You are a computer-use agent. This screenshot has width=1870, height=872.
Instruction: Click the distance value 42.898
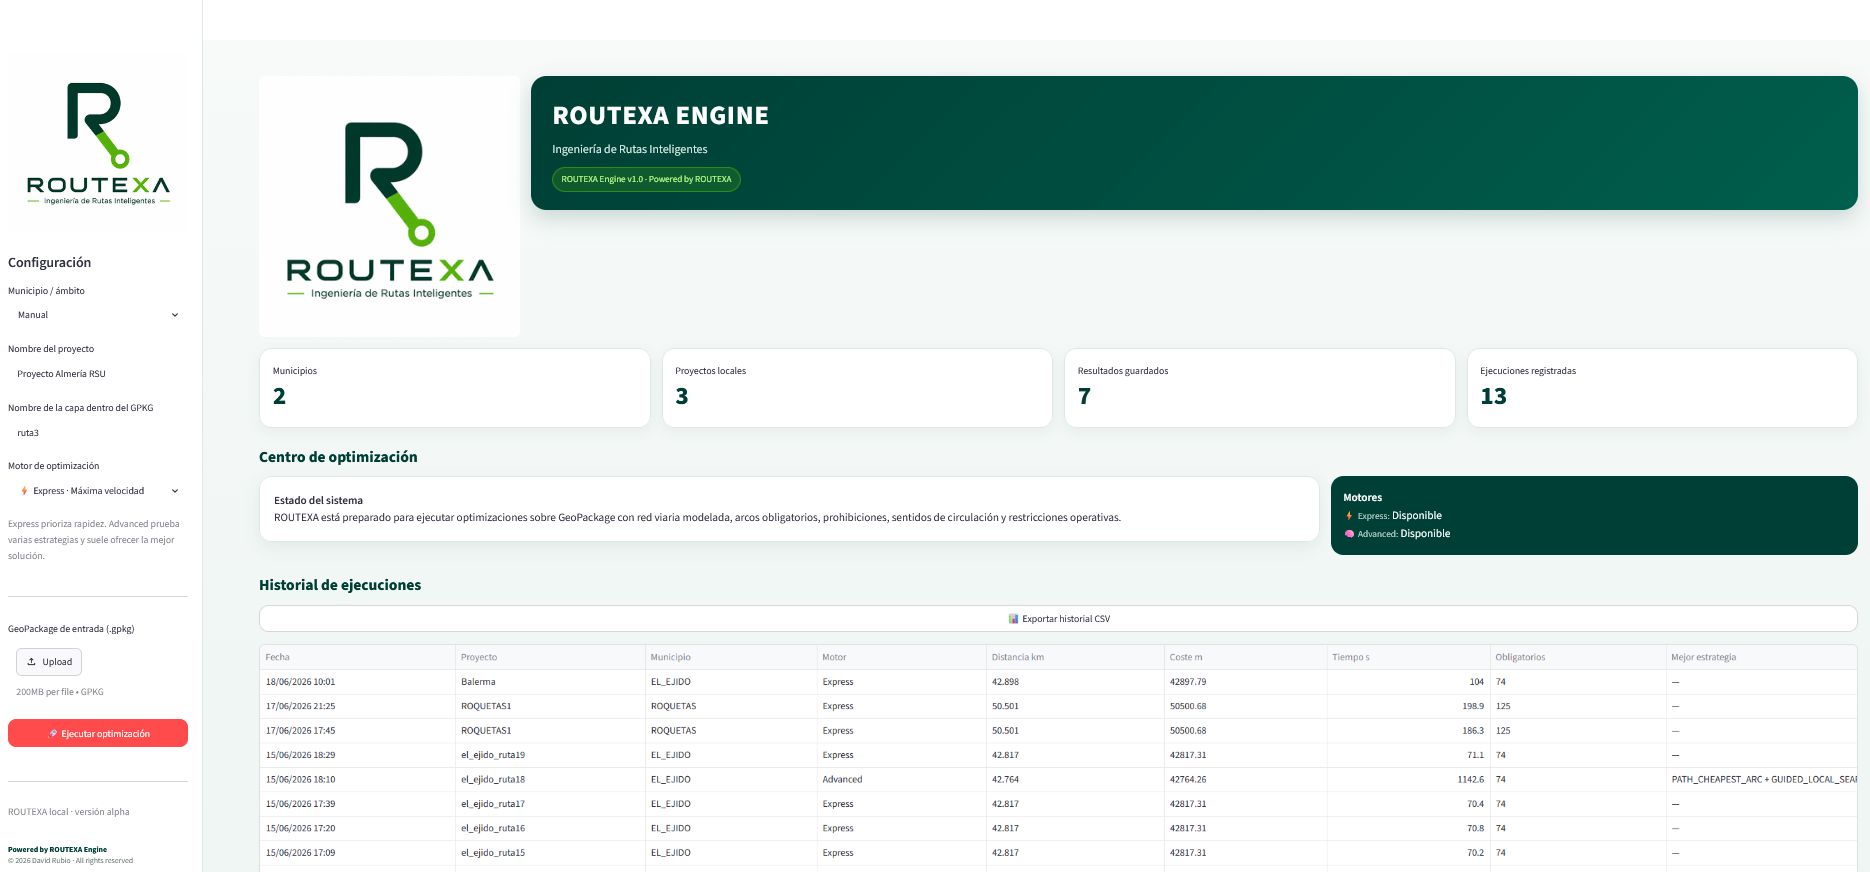pos(1075,682)
